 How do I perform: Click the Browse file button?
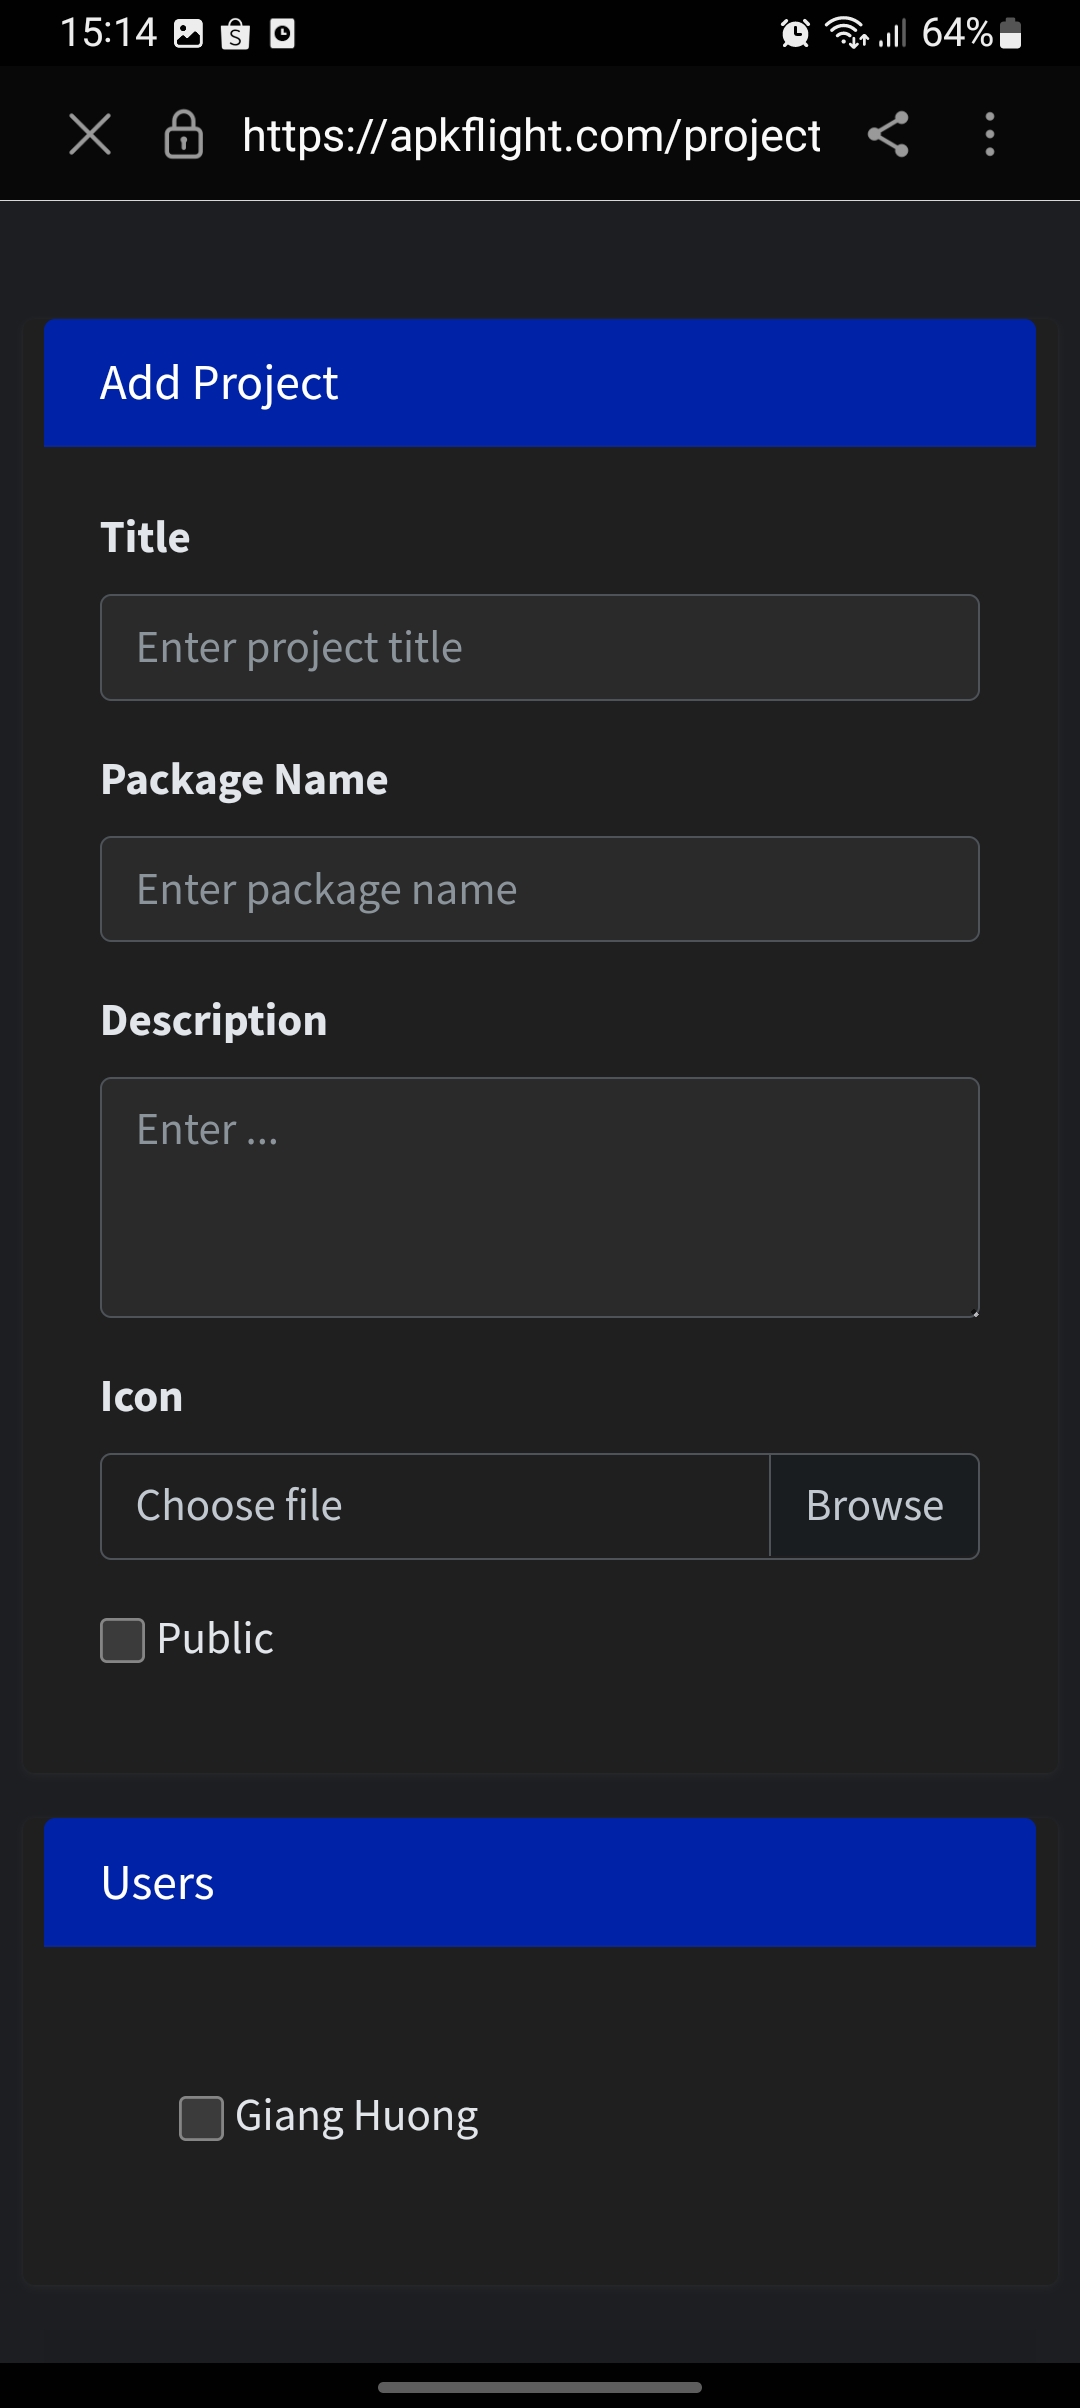click(x=874, y=1506)
